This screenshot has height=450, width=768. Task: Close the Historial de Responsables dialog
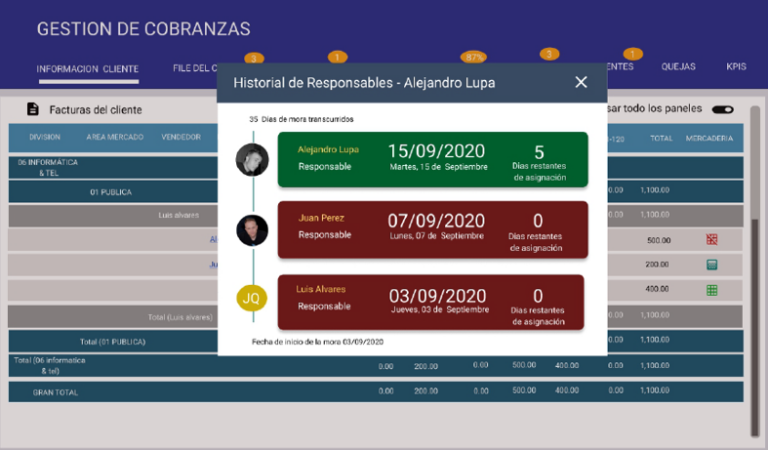click(x=581, y=82)
